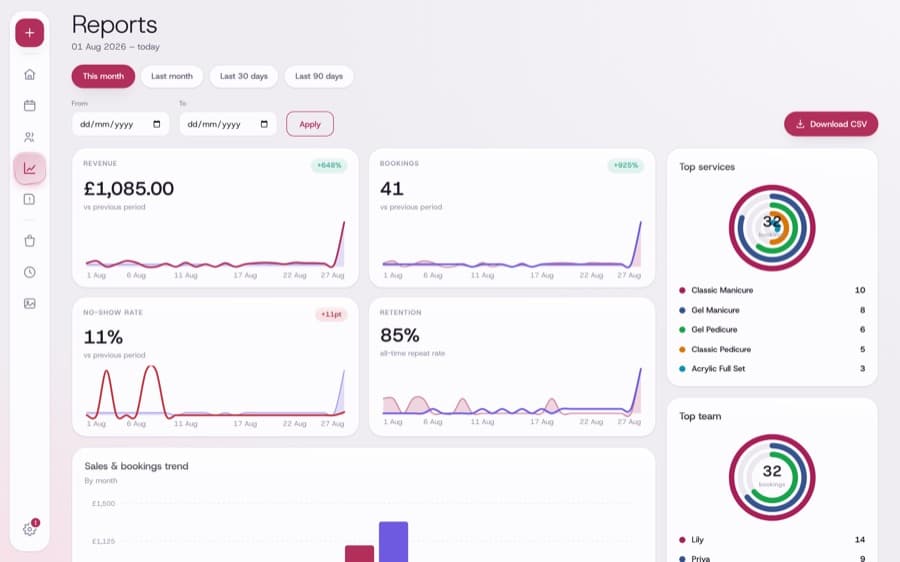Click the Apply button
The width and height of the screenshot is (900, 562).
coord(310,124)
